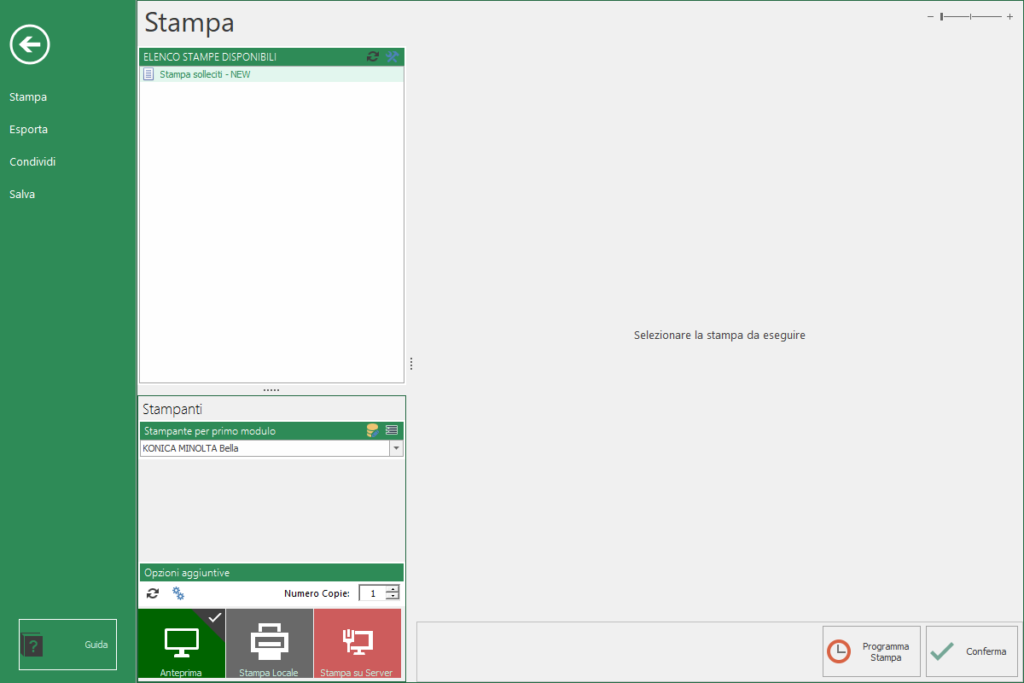Screen dimensions: 1024x683
Task: Click the Guida book question-mark icon
Action: (x=32, y=645)
